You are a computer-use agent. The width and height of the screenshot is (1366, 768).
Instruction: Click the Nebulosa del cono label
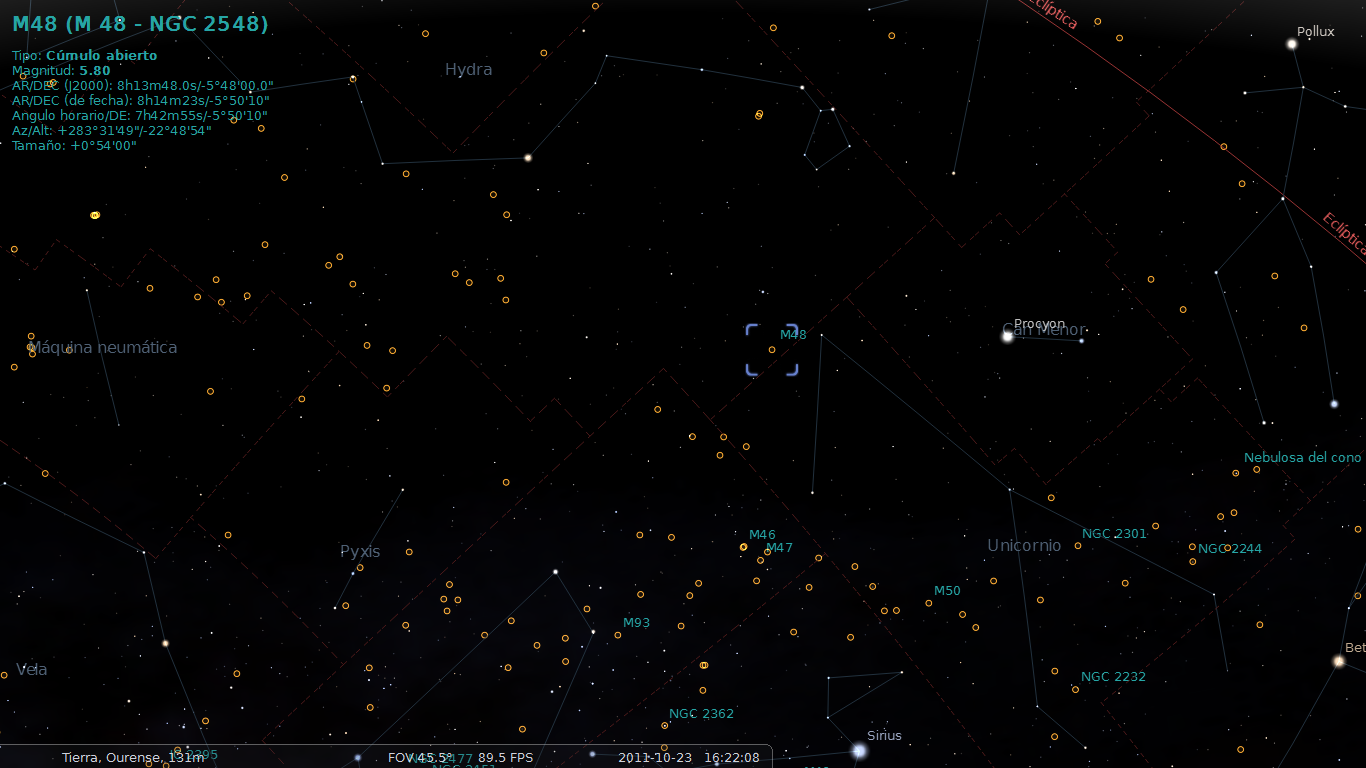[x=1305, y=457]
